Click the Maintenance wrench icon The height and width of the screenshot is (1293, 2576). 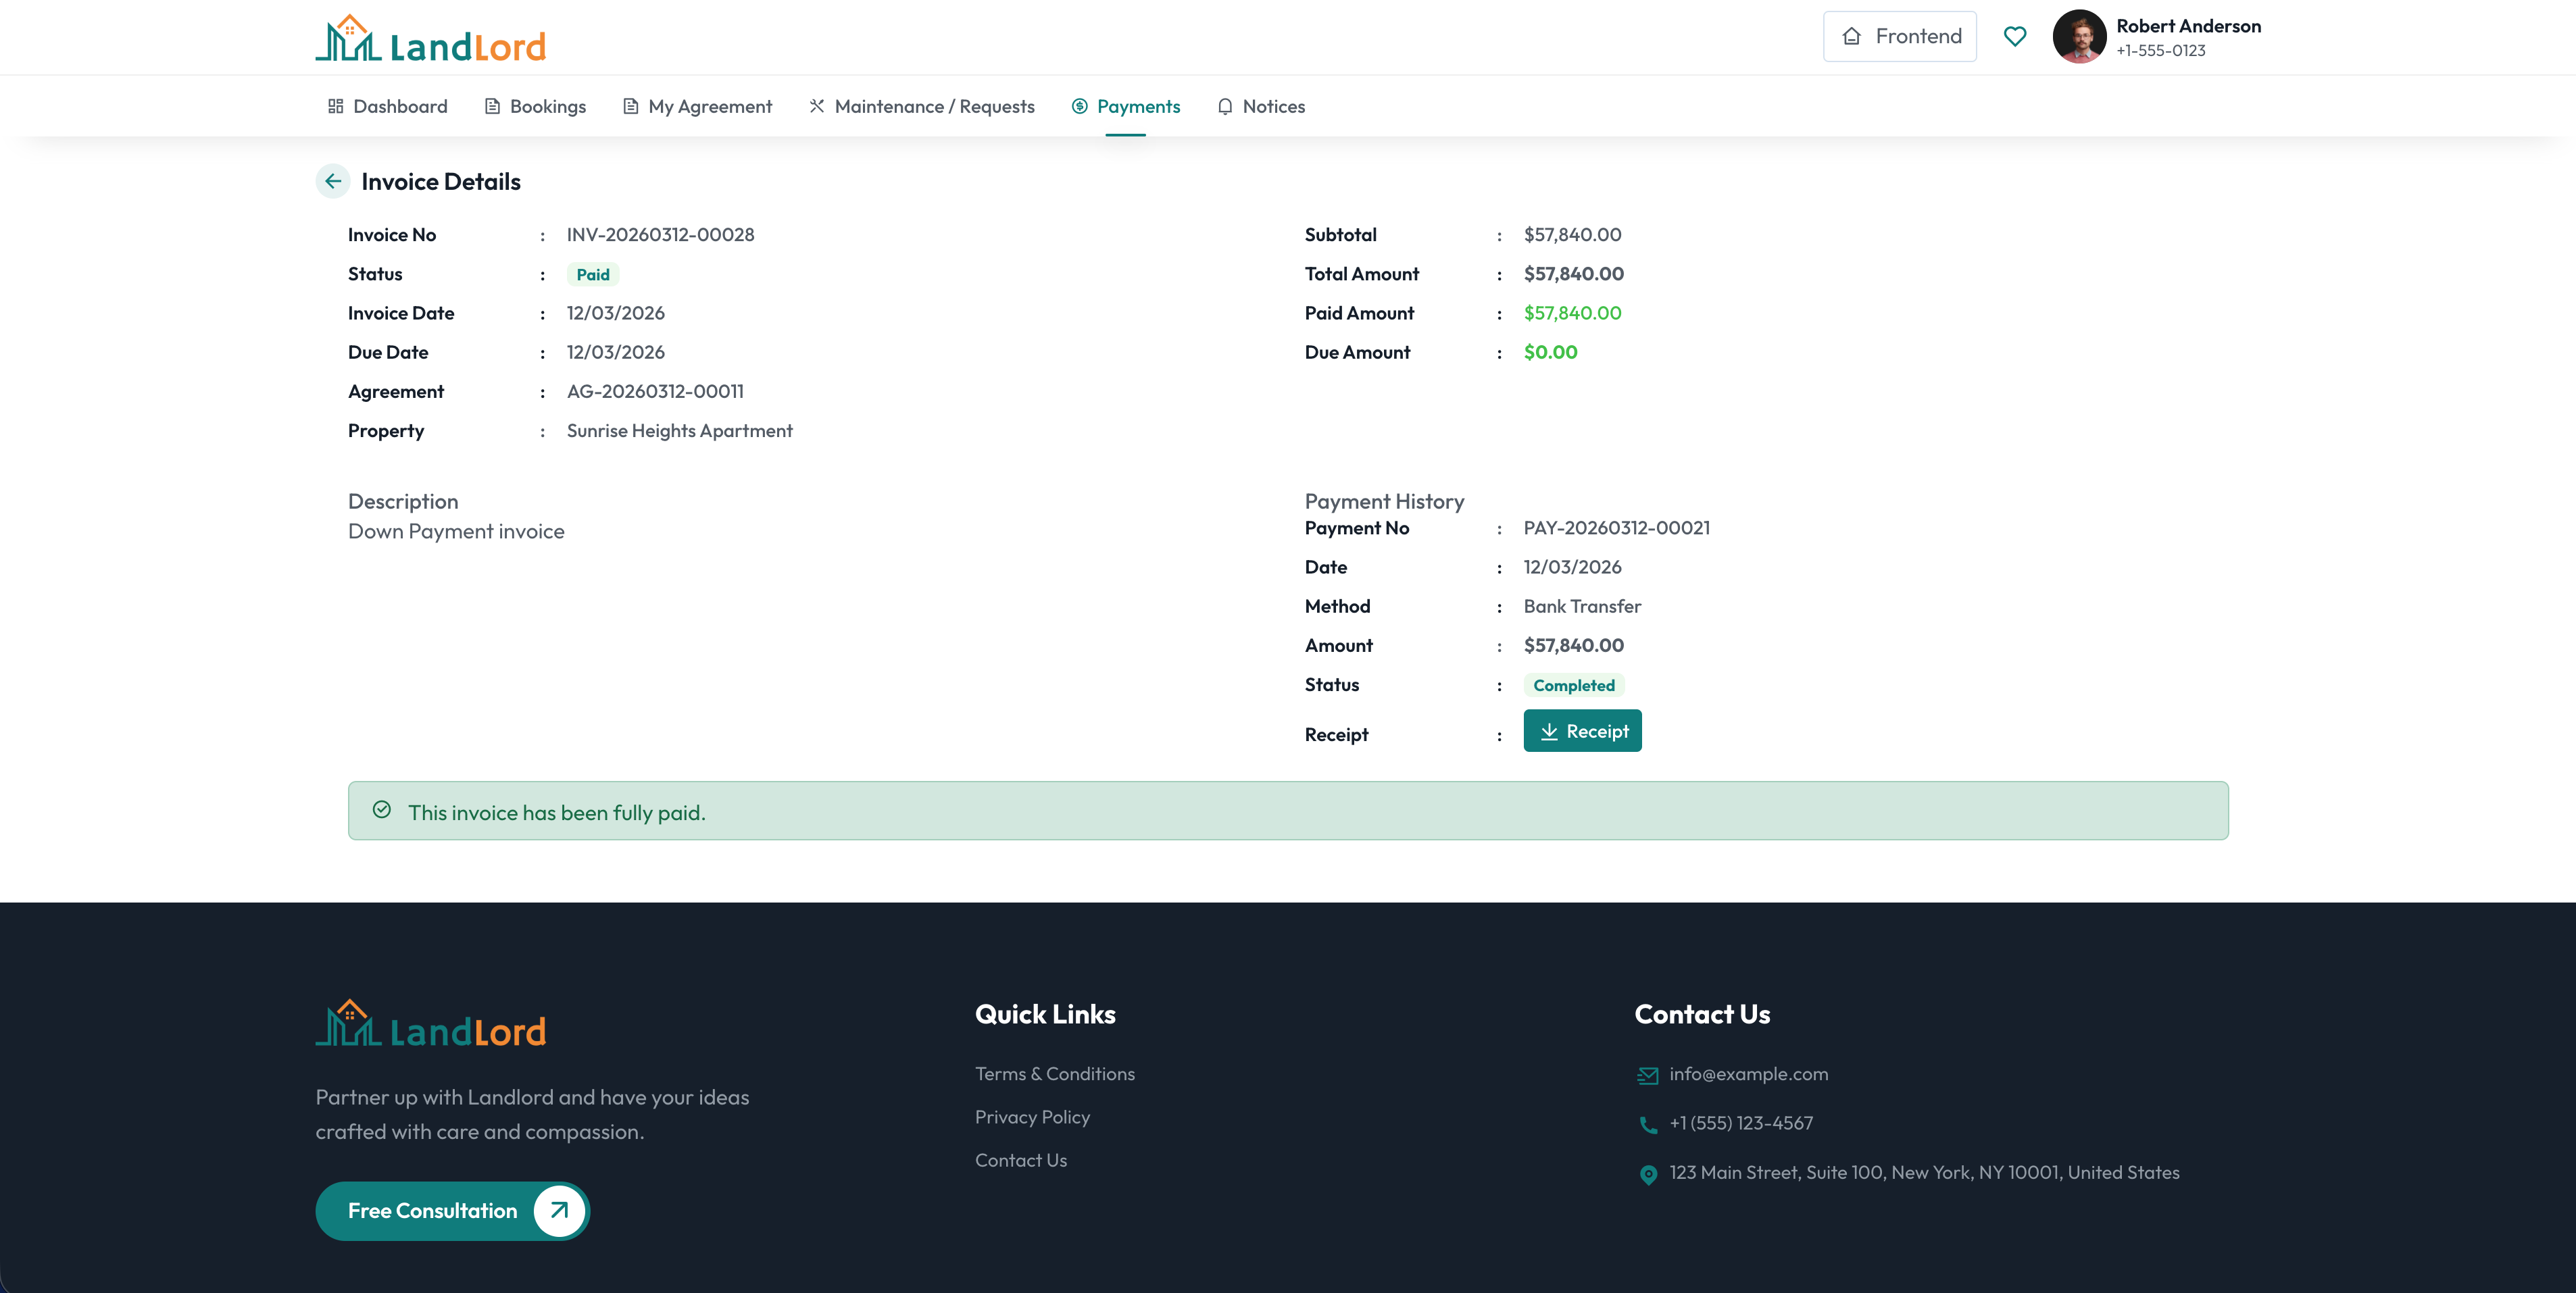(x=817, y=106)
